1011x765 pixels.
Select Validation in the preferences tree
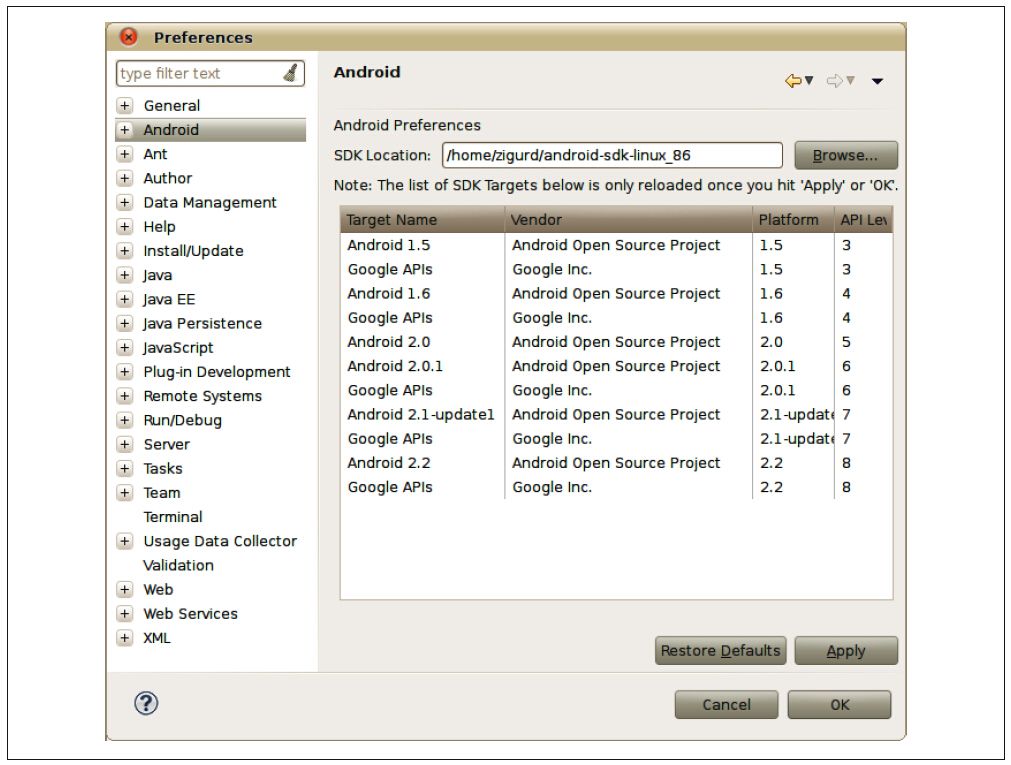click(179, 565)
